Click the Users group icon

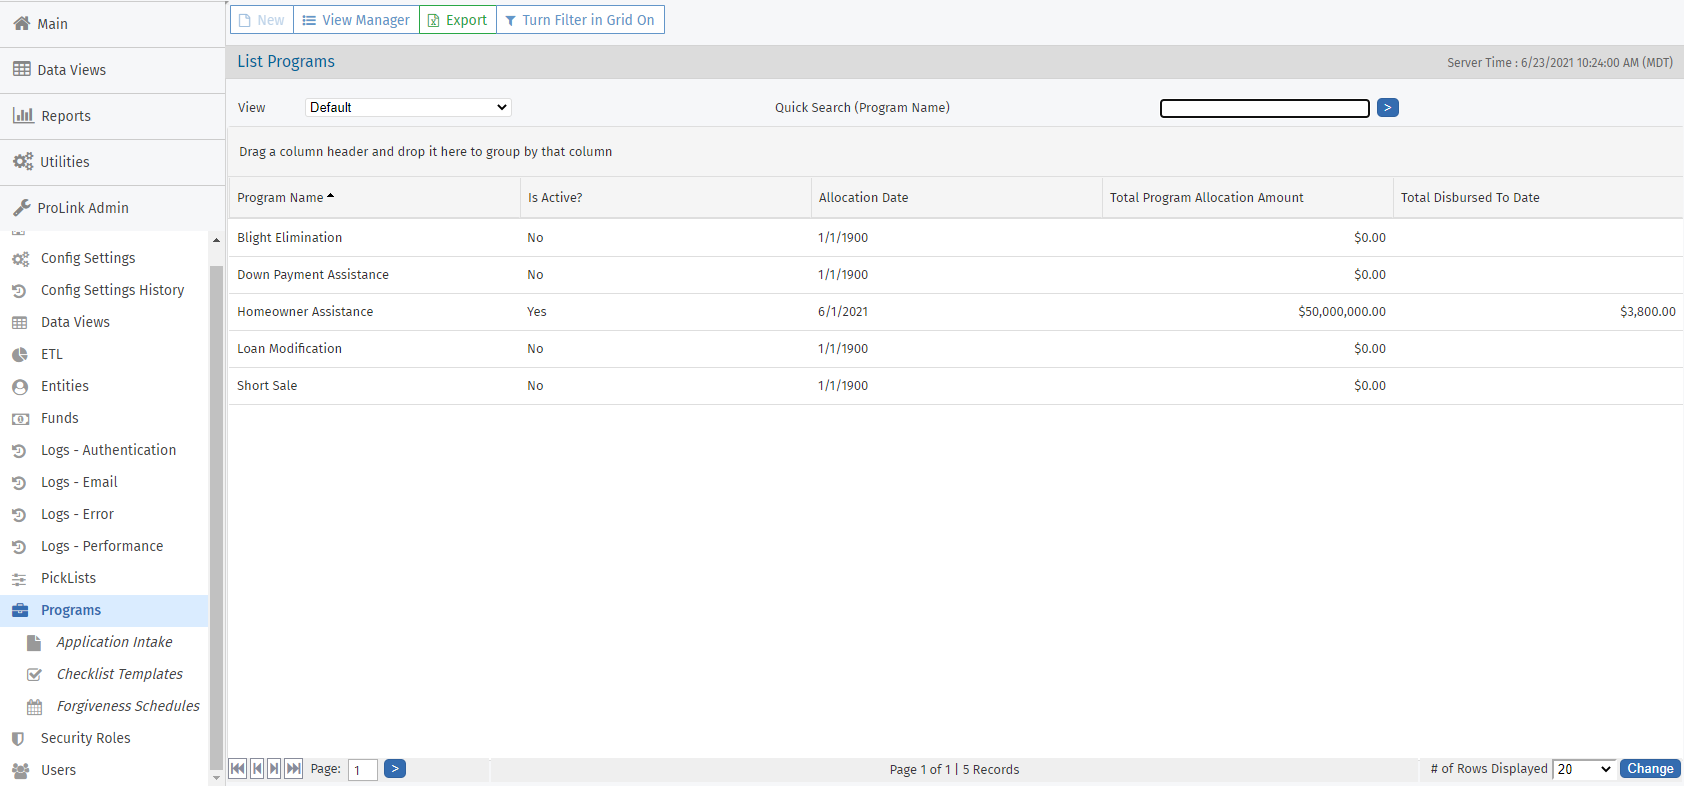point(20,770)
